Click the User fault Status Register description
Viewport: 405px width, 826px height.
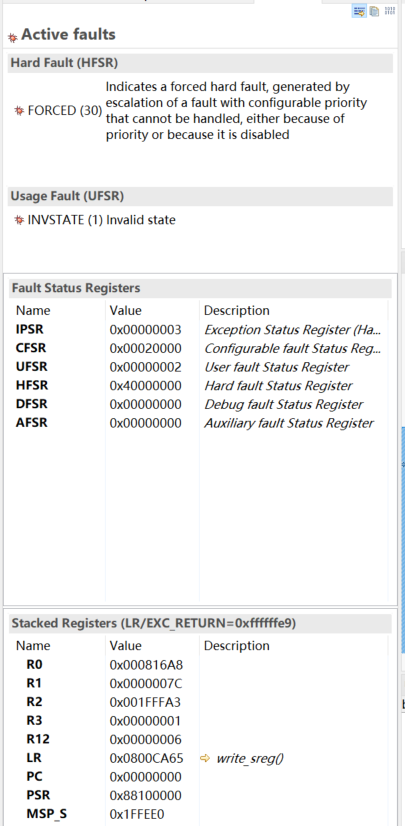coord(276,367)
